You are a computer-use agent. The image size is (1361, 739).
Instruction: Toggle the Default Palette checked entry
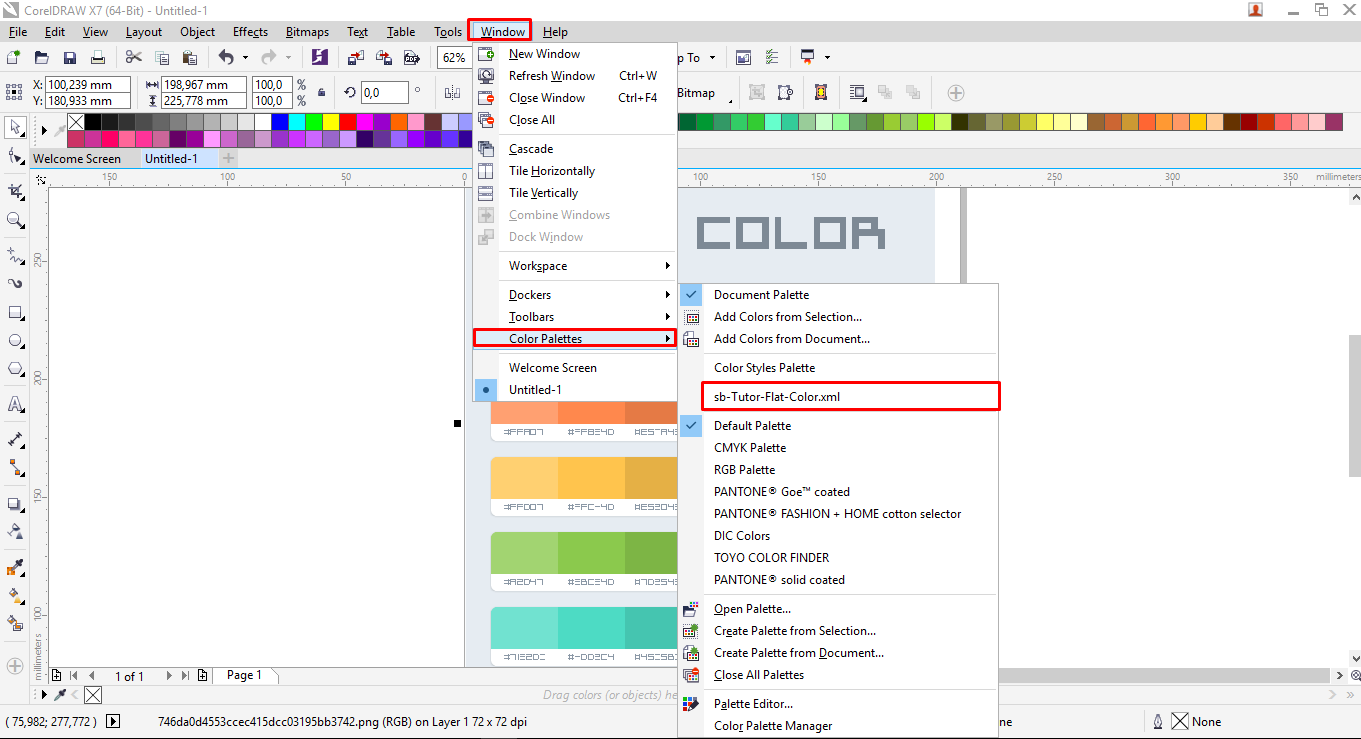coord(752,426)
